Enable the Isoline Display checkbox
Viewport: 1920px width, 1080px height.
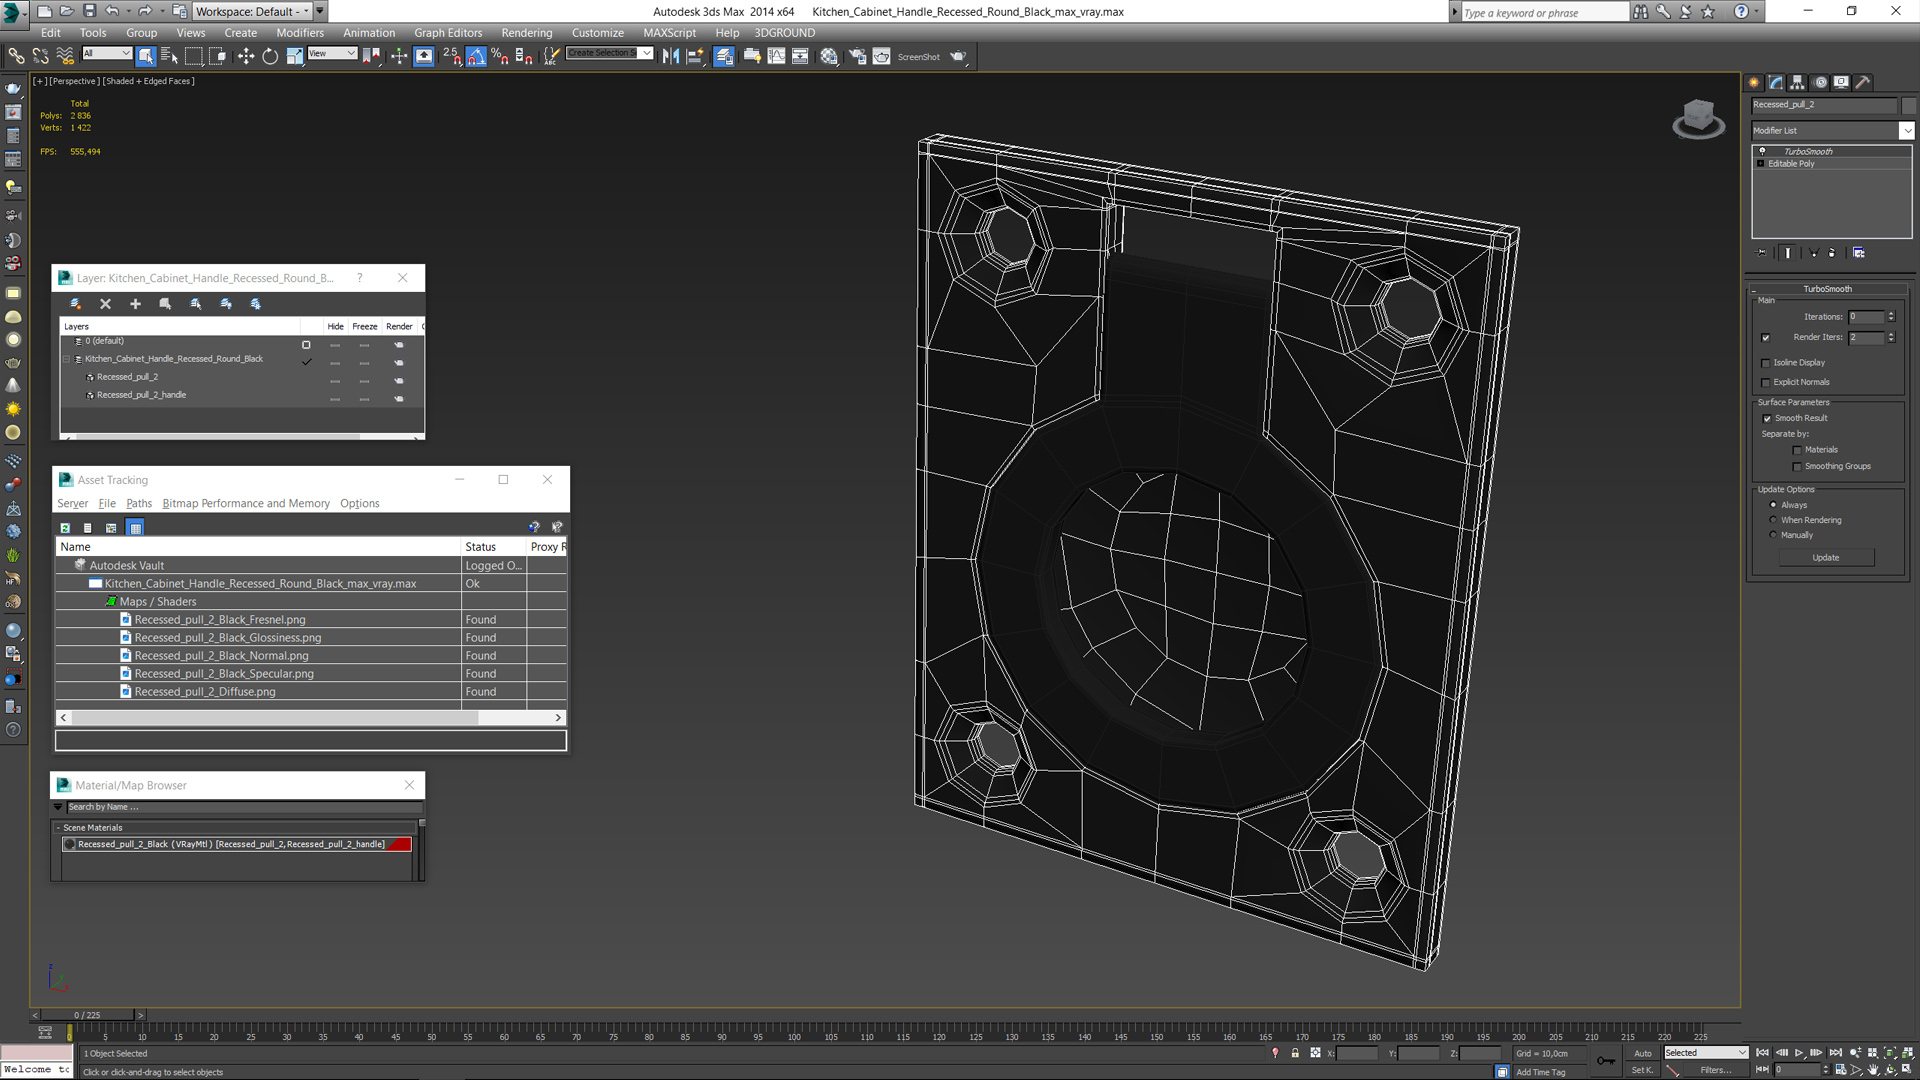click(1766, 363)
